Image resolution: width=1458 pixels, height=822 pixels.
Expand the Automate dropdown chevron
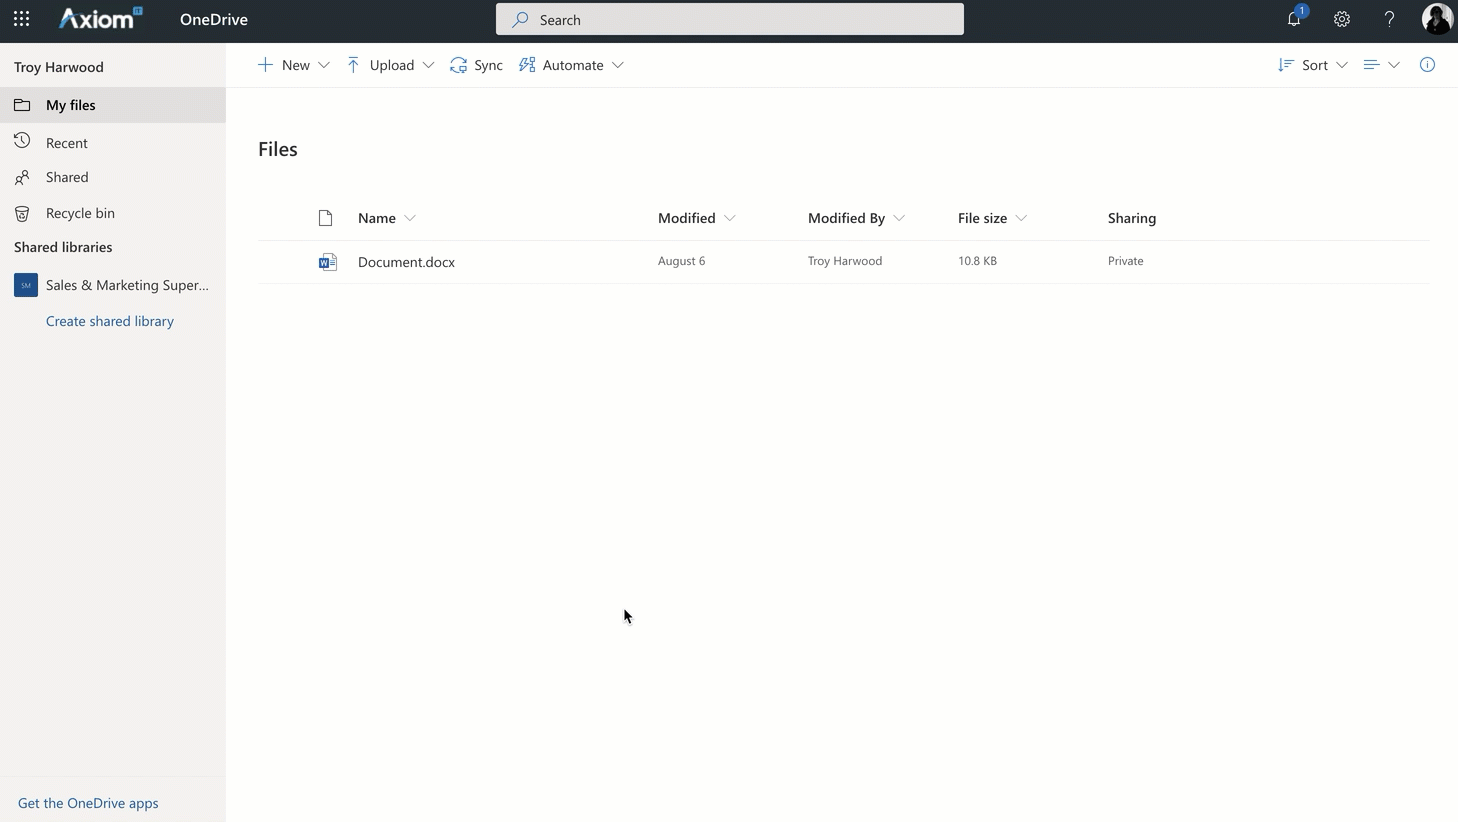618,65
